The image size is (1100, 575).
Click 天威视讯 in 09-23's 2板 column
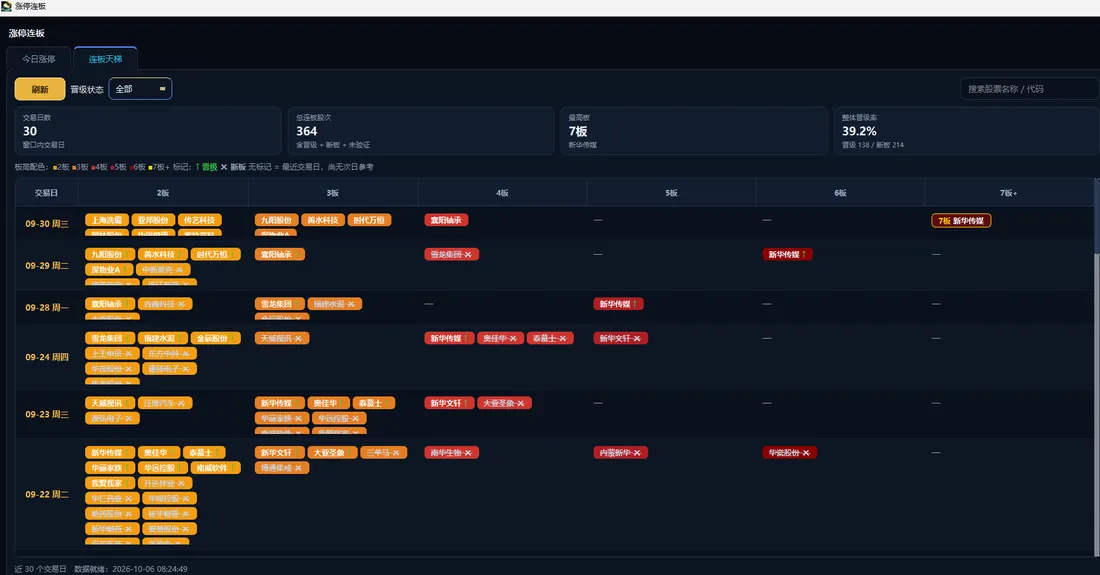[x=110, y=403]
